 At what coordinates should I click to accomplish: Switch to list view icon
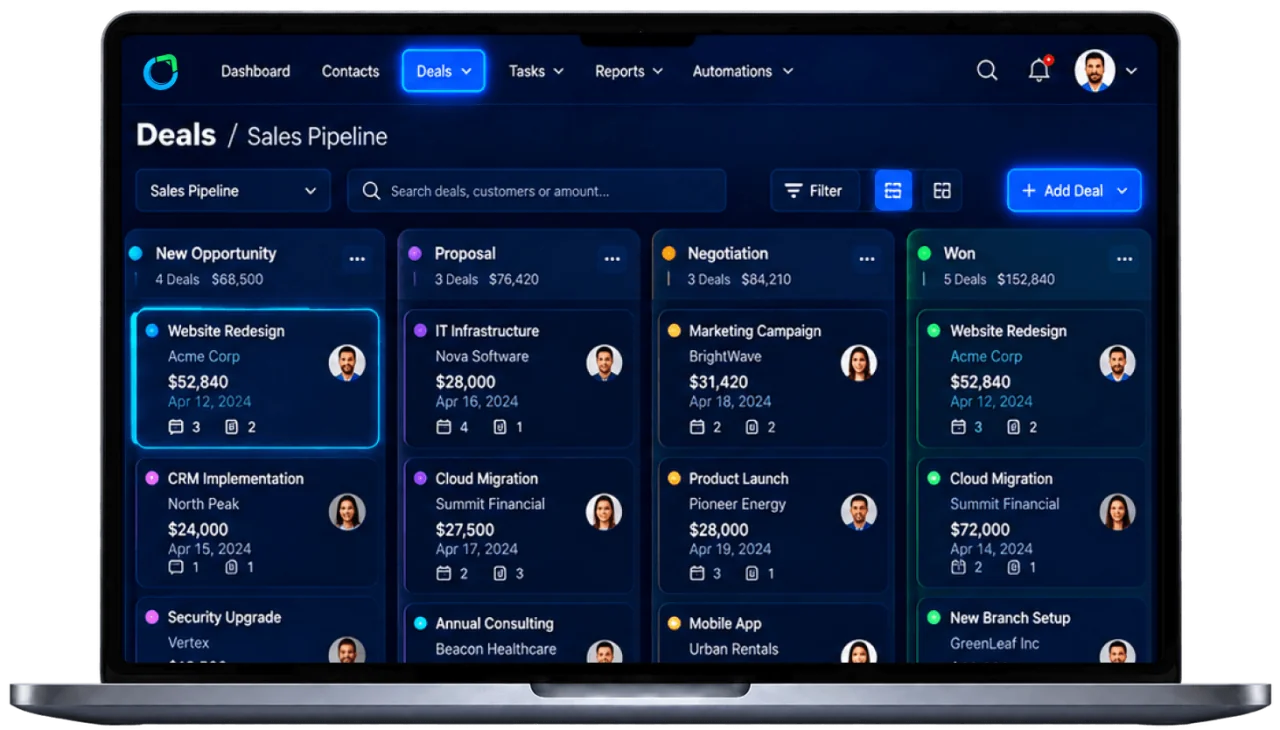pyautogui.click(x=893, y=190)
